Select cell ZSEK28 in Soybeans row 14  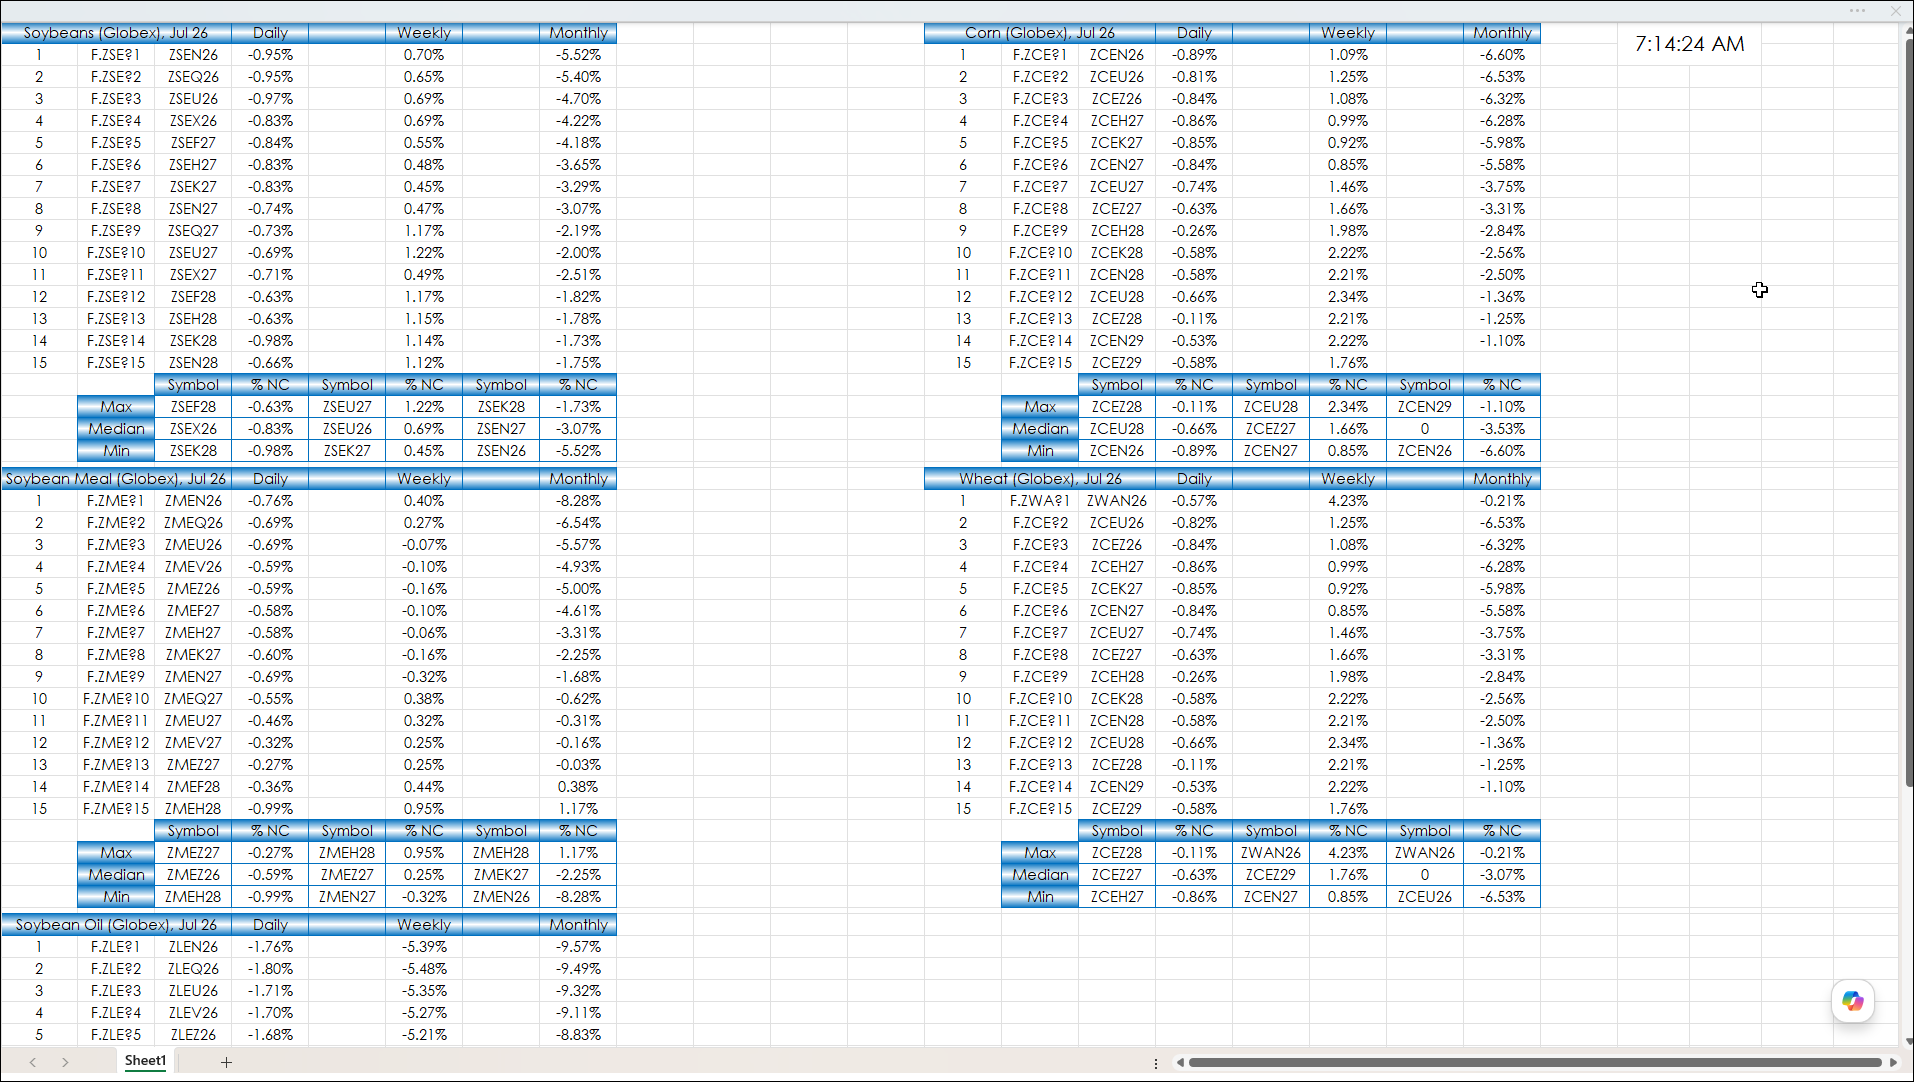click(193, 341)
